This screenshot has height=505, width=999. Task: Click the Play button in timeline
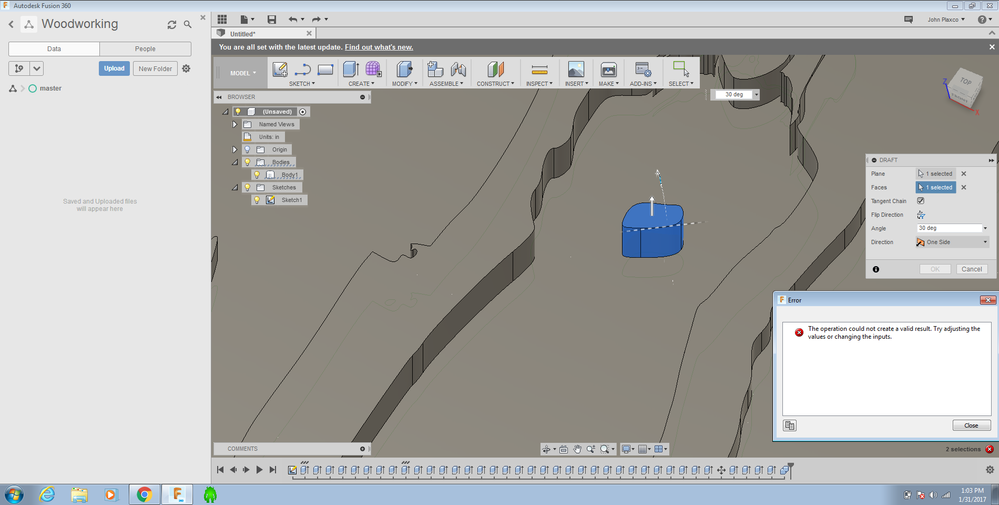pos(259,470)
